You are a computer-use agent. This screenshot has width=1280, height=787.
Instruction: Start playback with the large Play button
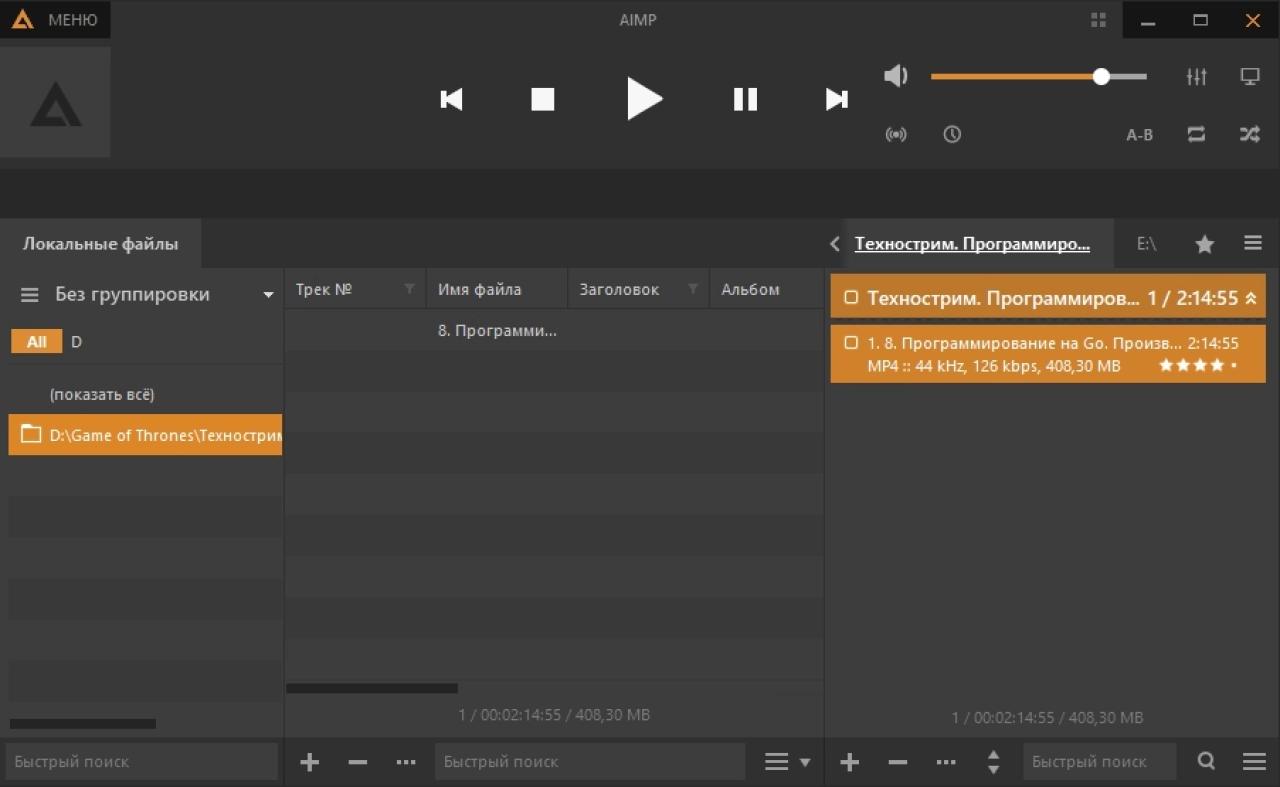pyautogui.click(x=644, y=99)
